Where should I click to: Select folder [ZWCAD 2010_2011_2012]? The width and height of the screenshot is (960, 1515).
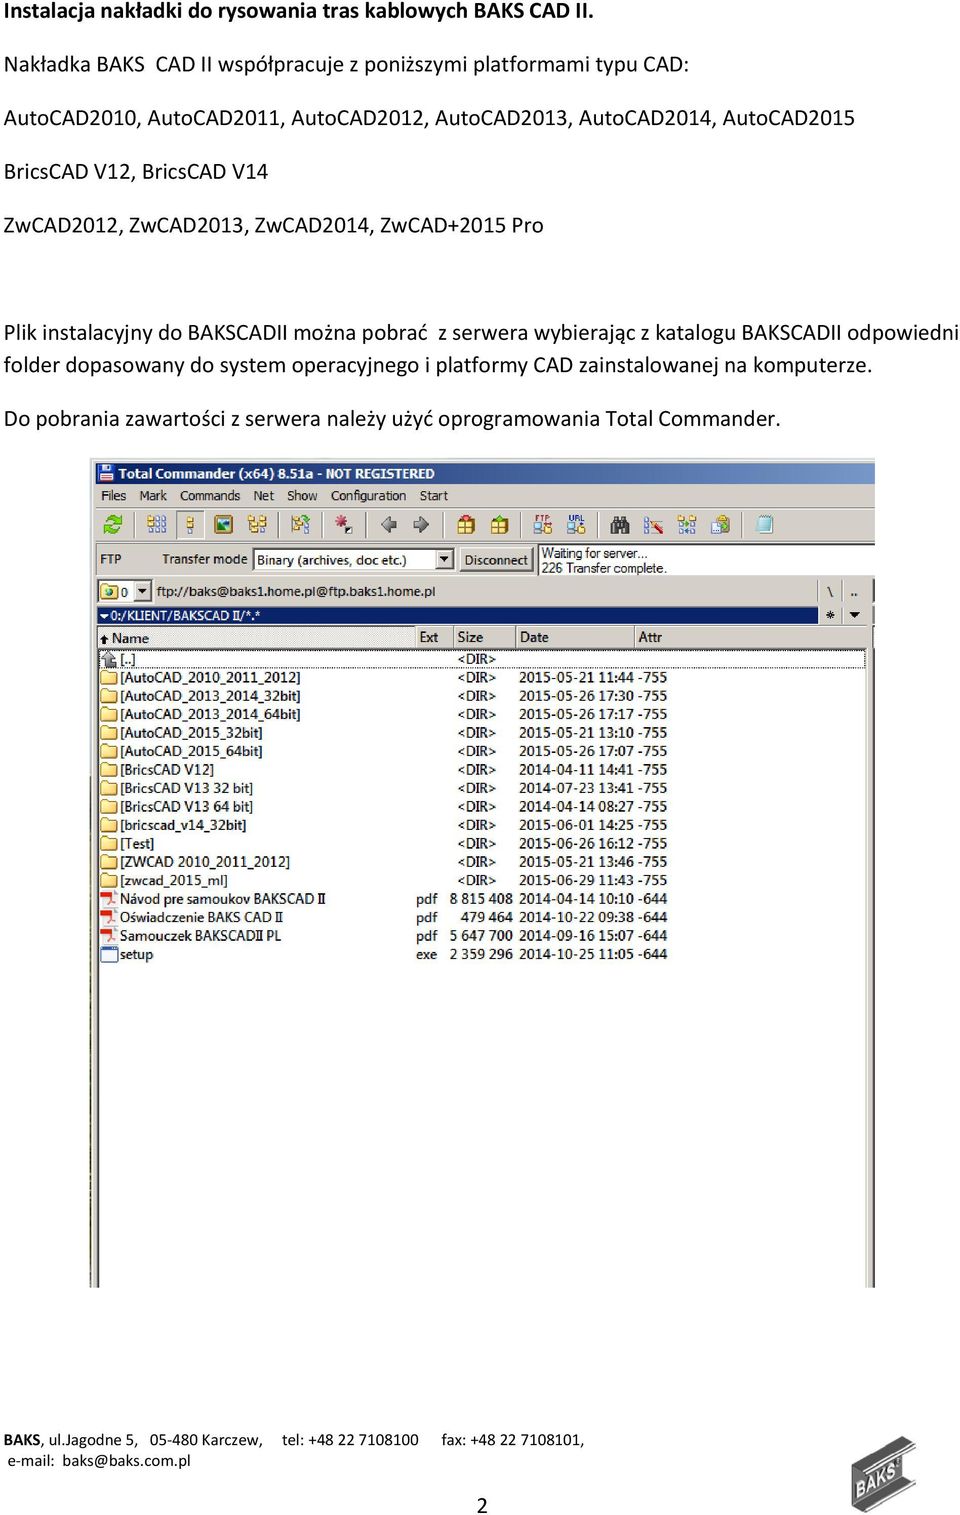(x=205, y=862)
